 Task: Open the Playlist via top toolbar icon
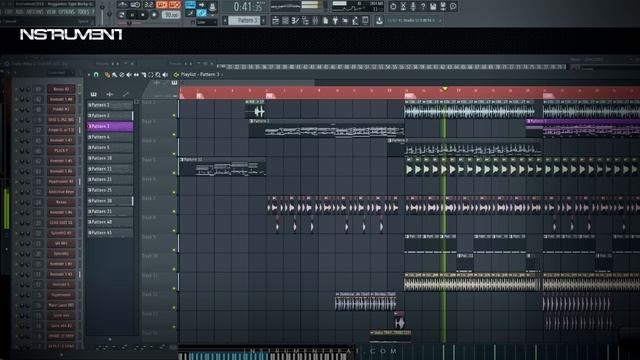pos(276,20)
